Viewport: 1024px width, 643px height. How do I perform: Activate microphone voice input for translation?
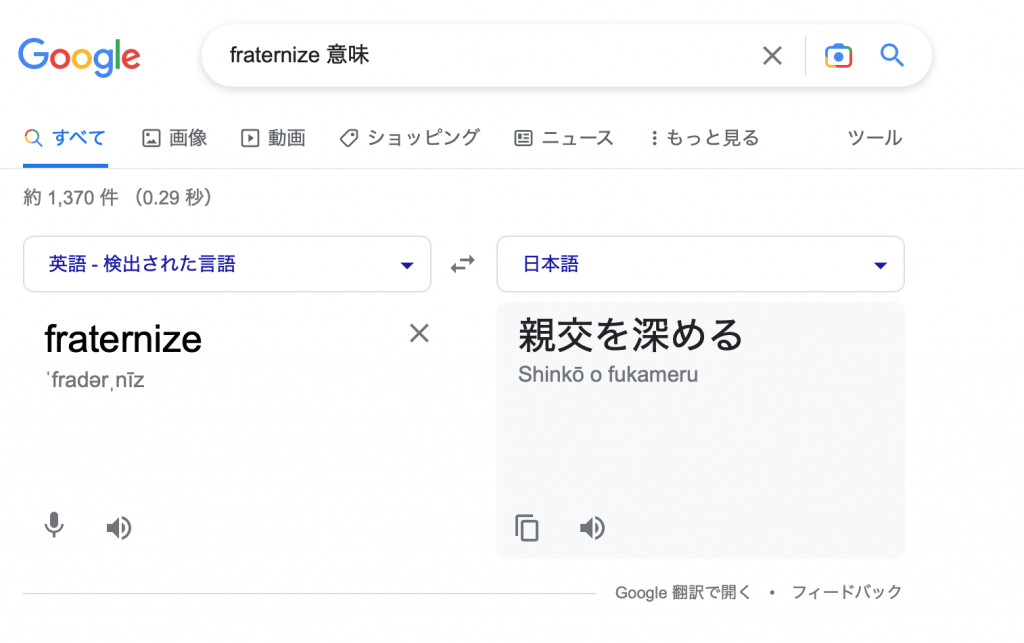click(x=55, y=526)
